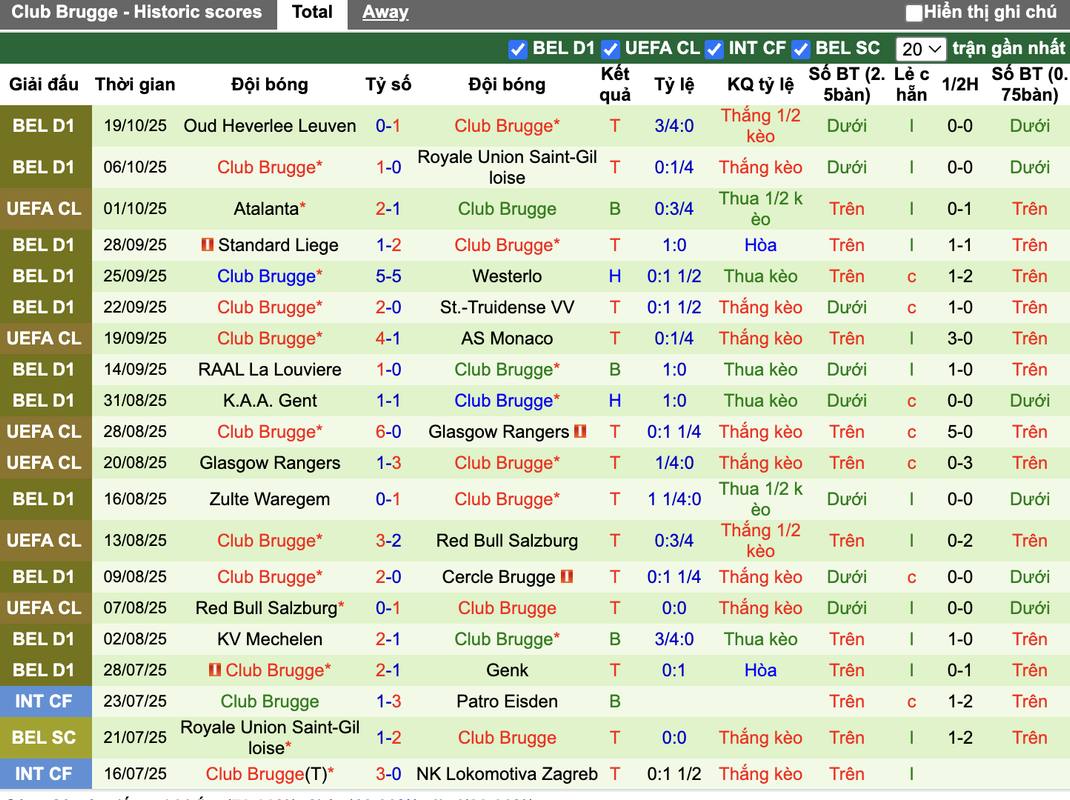
Task: Uncheck the INT CF filter checkbox
Action: tap(714, 49)
